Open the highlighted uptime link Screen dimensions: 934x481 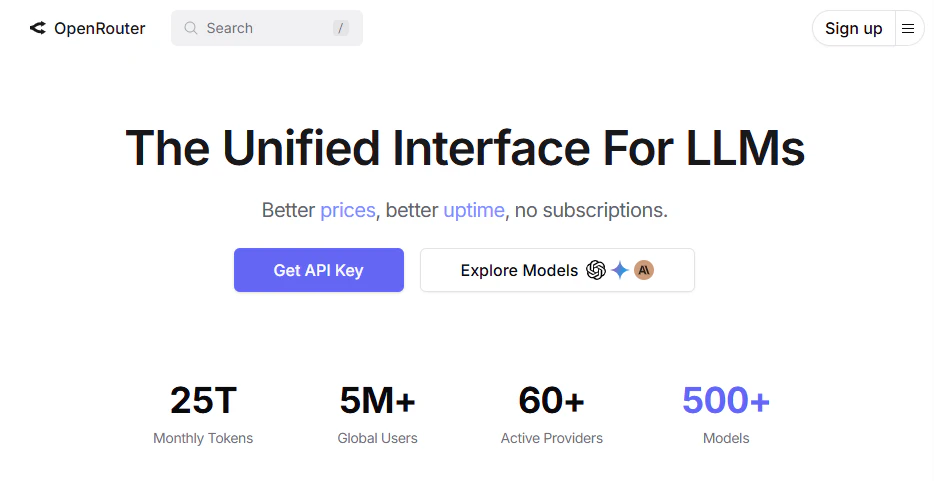[474, 210]
